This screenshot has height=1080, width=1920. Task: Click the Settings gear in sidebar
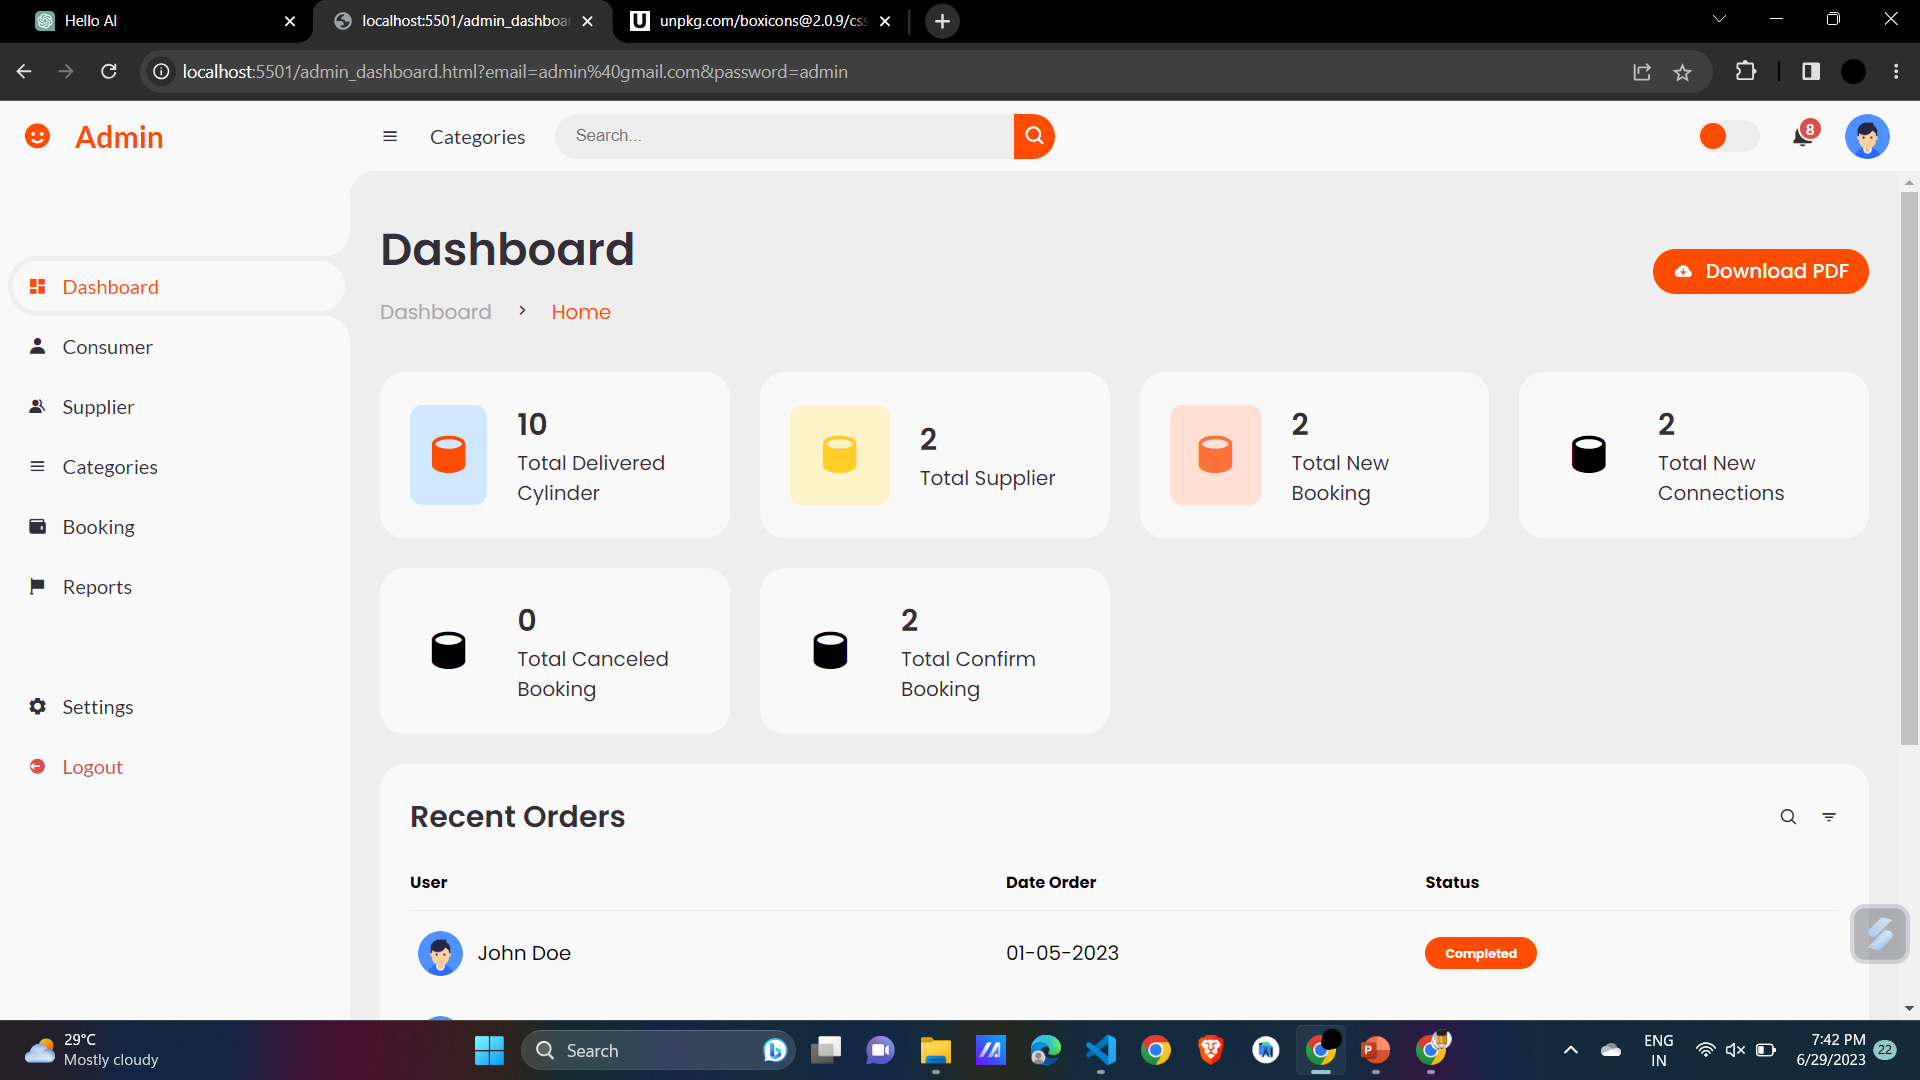point(38,707)
